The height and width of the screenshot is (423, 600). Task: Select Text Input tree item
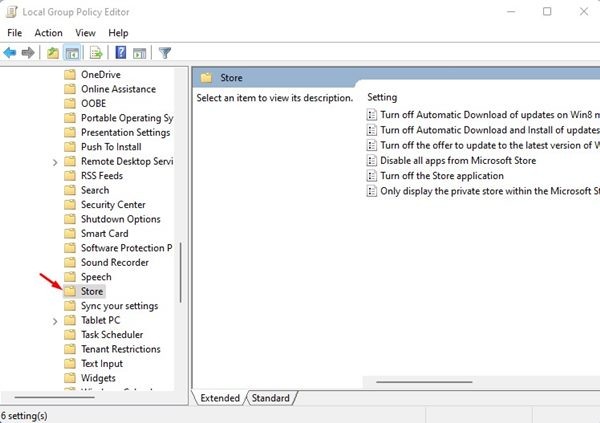(102, 364)
